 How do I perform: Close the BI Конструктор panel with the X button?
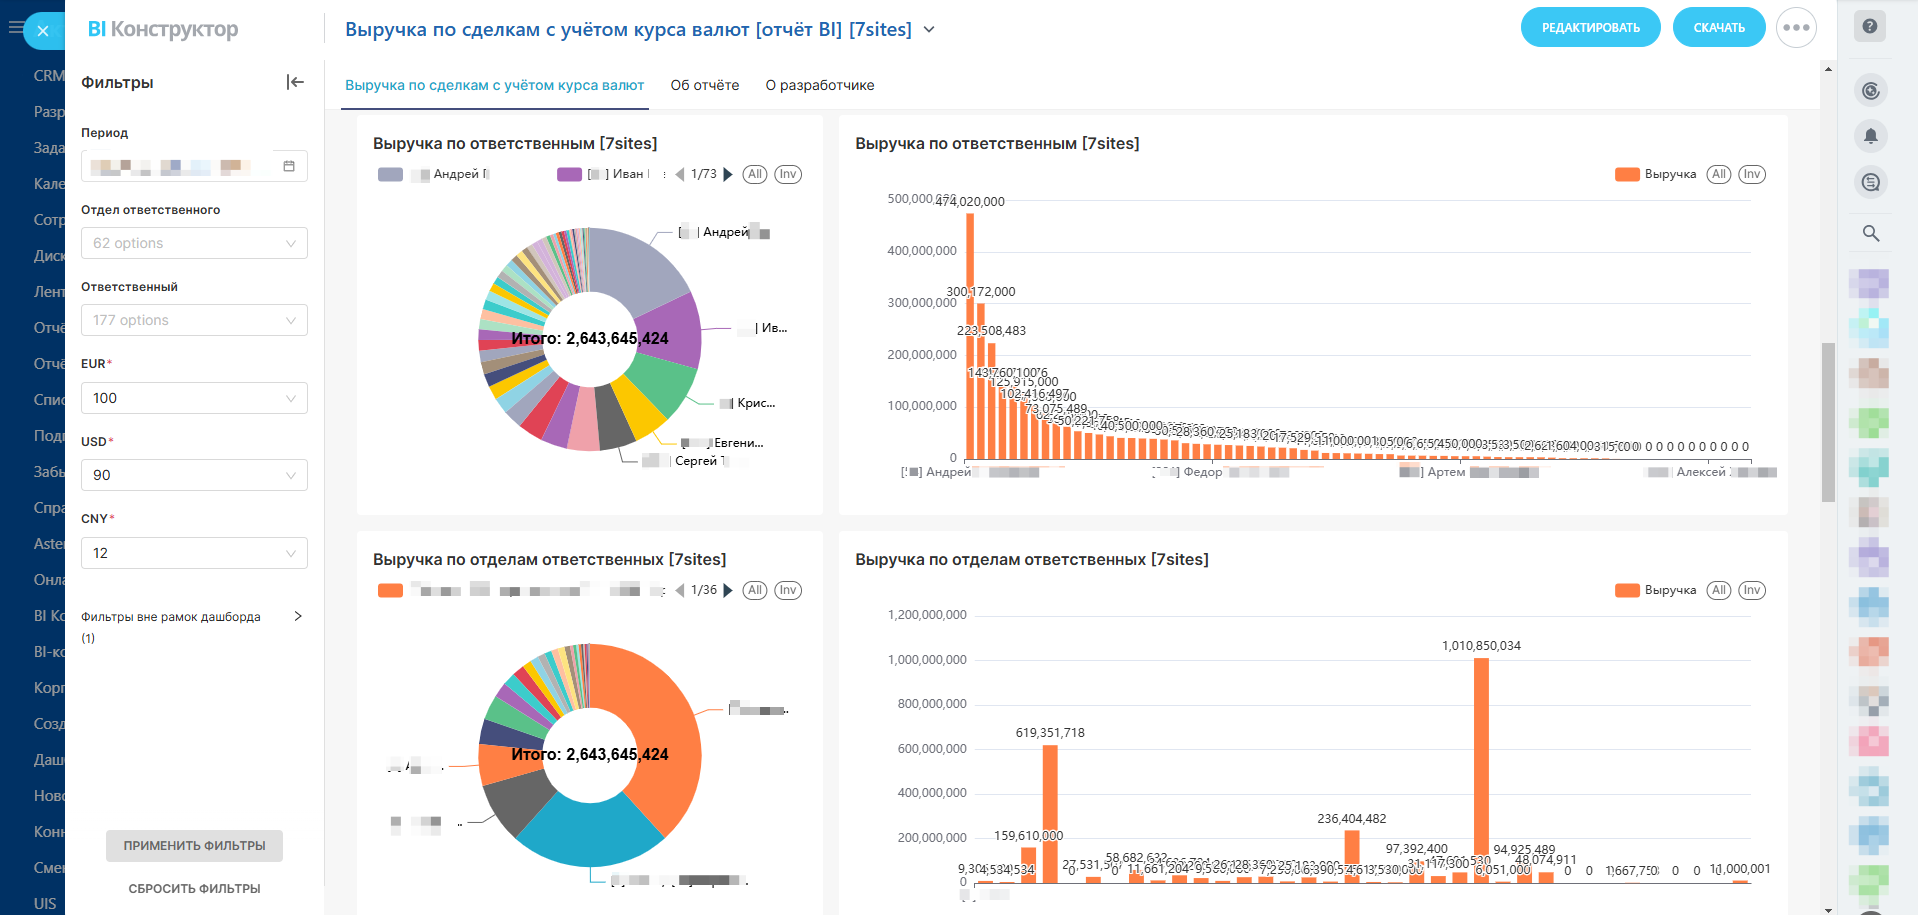coord(43,31)
